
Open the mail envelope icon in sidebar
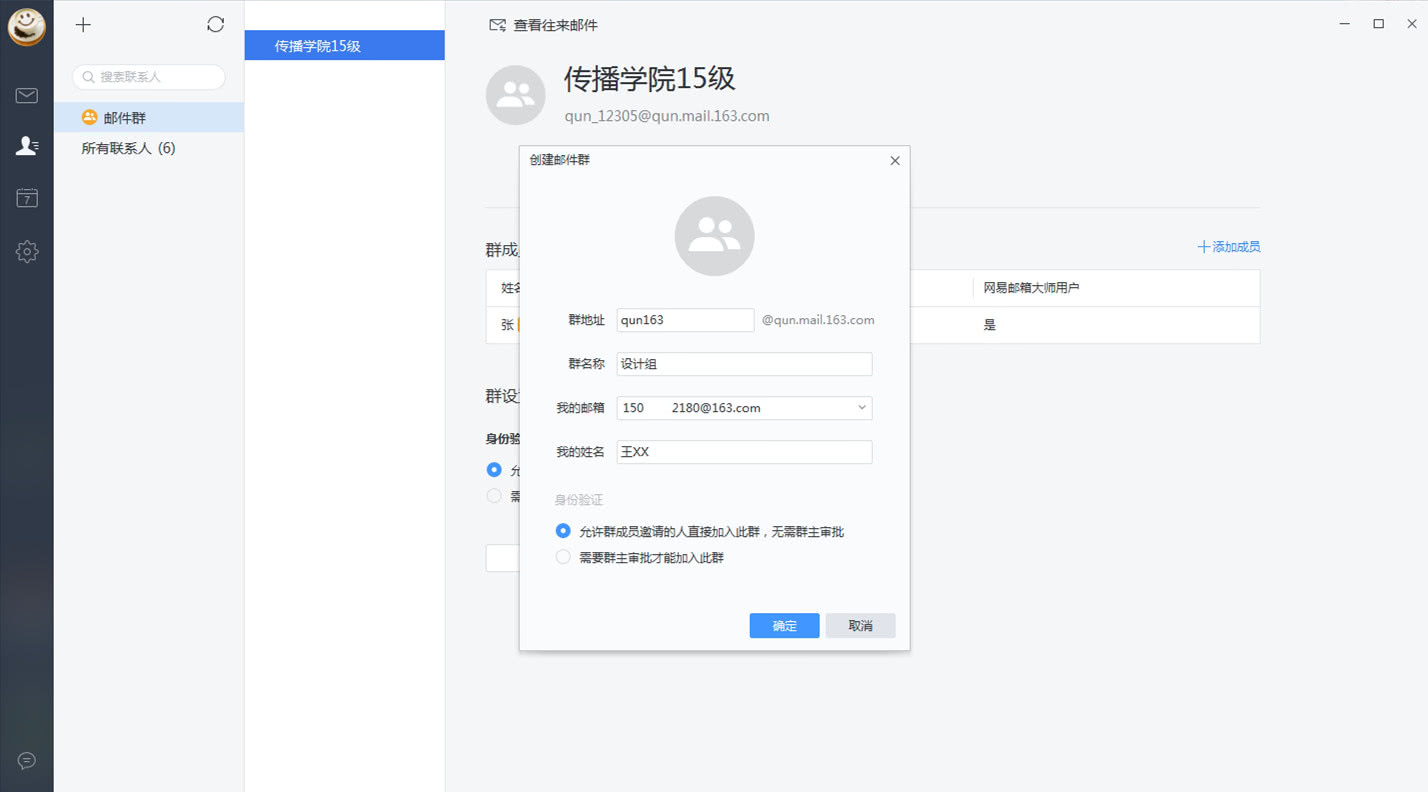point(26,95)
